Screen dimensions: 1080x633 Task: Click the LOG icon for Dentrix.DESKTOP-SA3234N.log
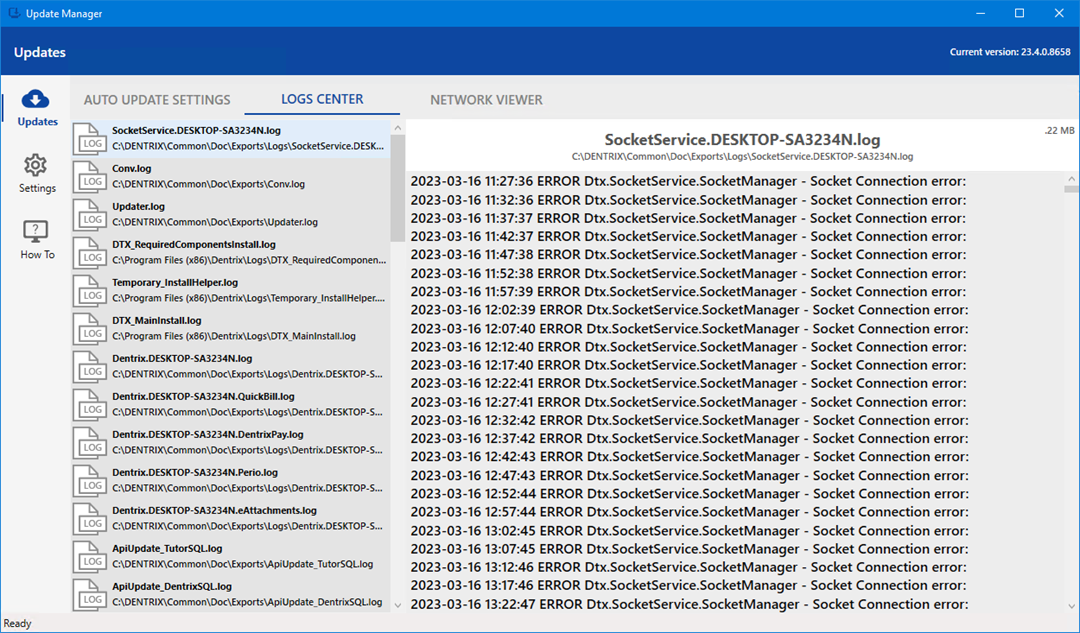(90, 366)
